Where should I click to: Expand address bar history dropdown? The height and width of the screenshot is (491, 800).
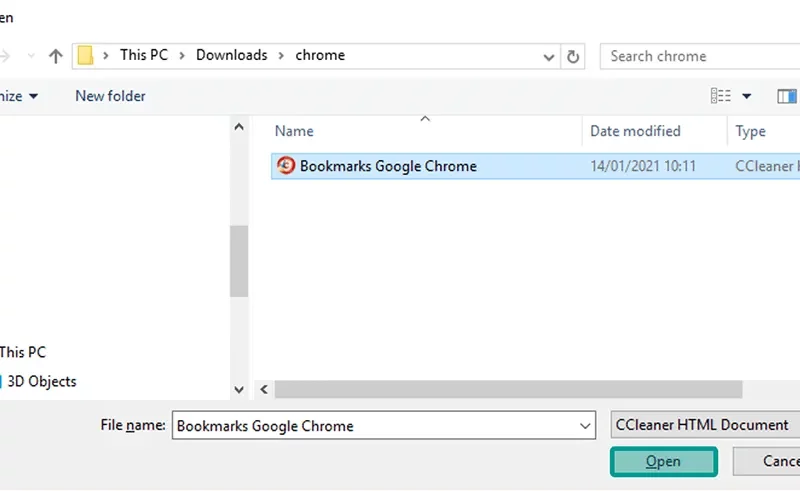click(x=548, y=57)
